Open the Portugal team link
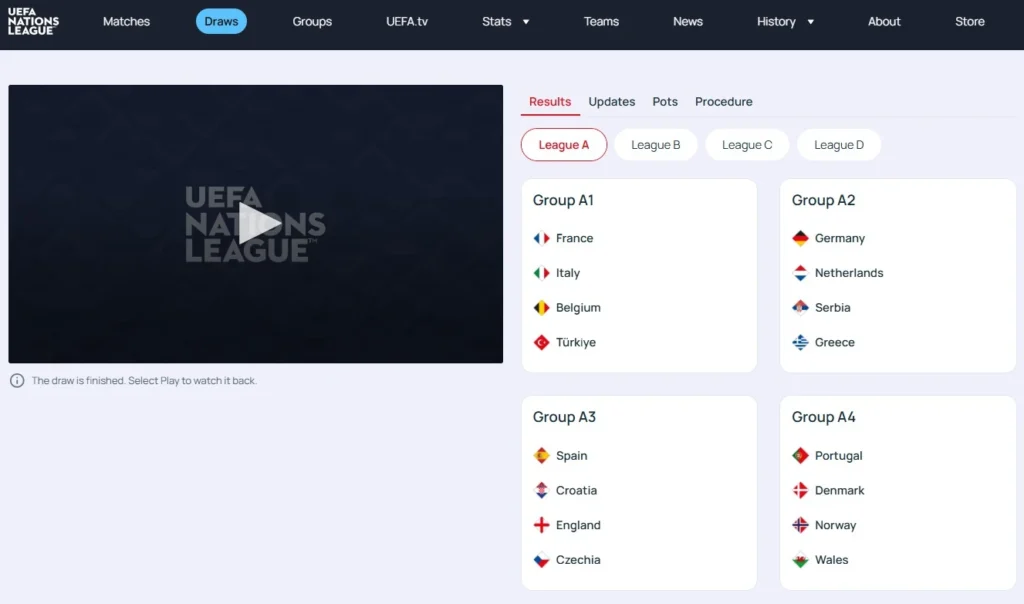The width and height of the screenshot is (1024, 604). (x=839, y=456)
